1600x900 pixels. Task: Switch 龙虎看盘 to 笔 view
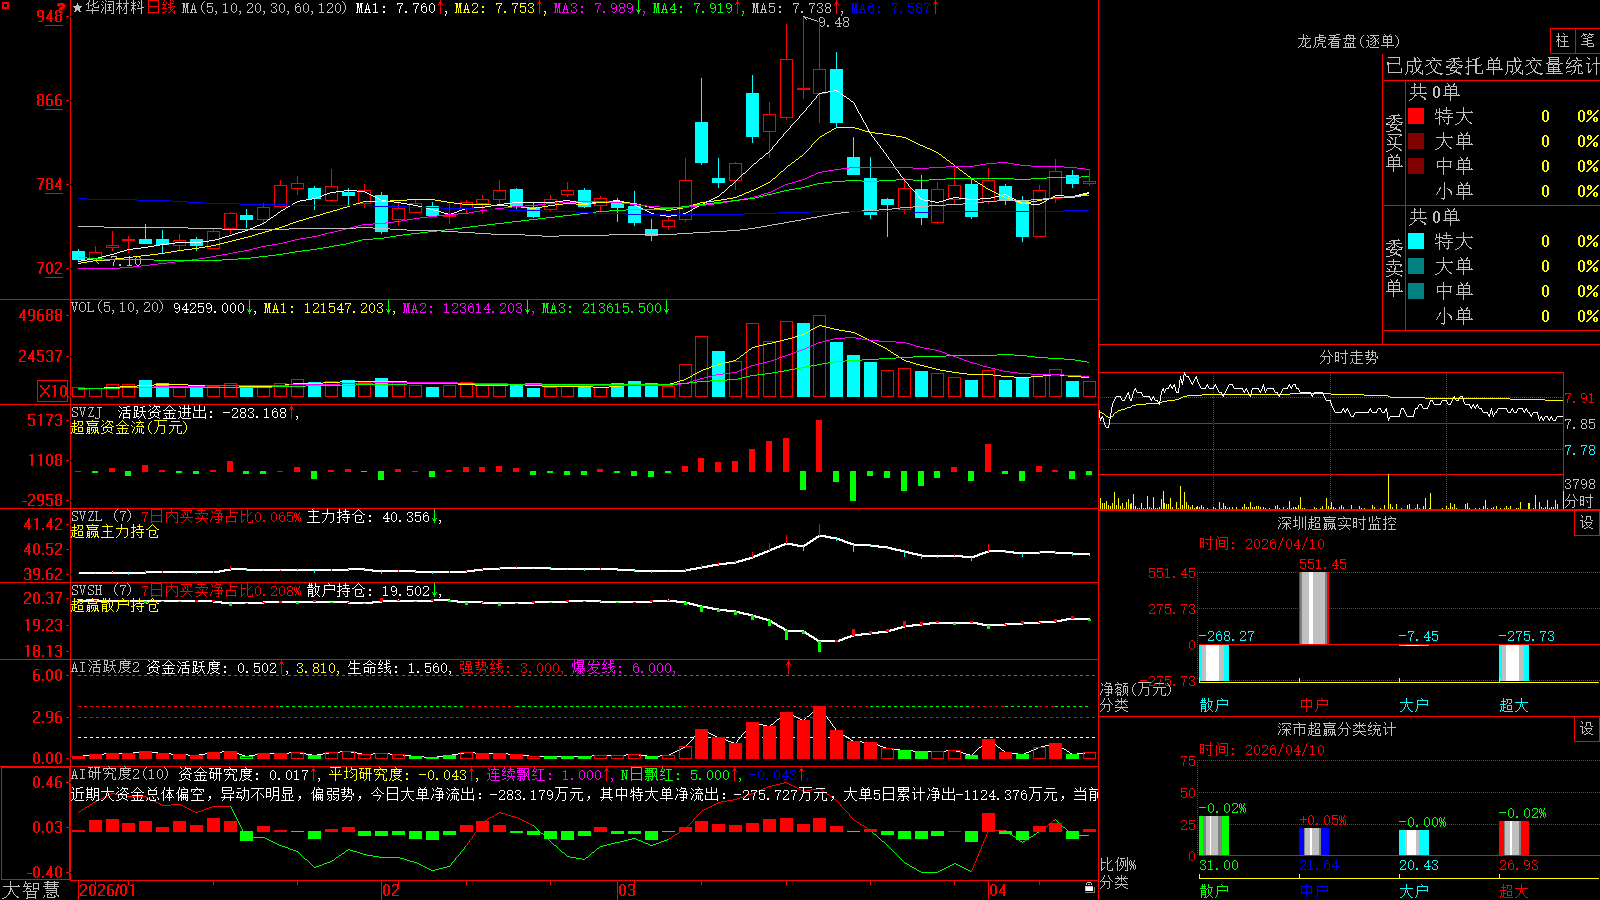(1587, 40)
